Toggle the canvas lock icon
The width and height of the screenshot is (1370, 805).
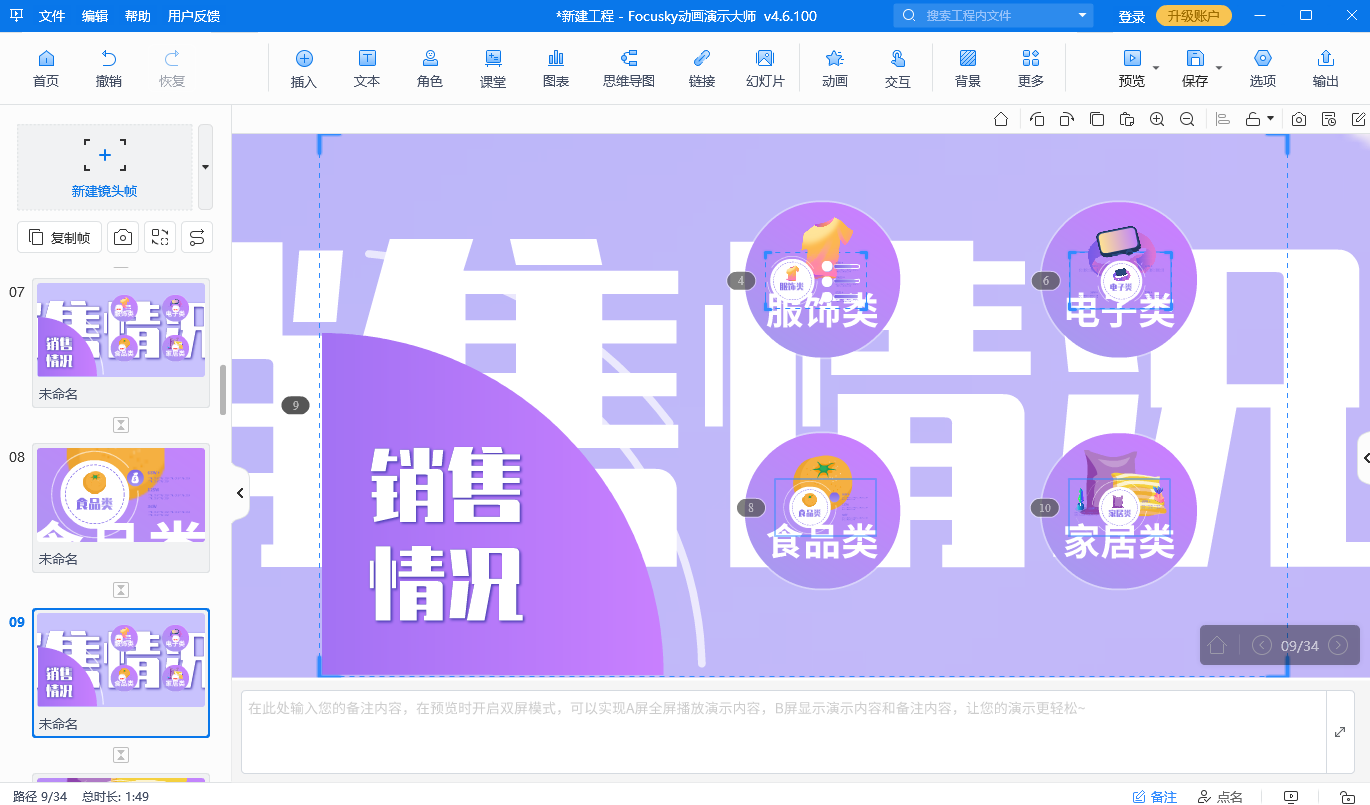click(1253, 119)
